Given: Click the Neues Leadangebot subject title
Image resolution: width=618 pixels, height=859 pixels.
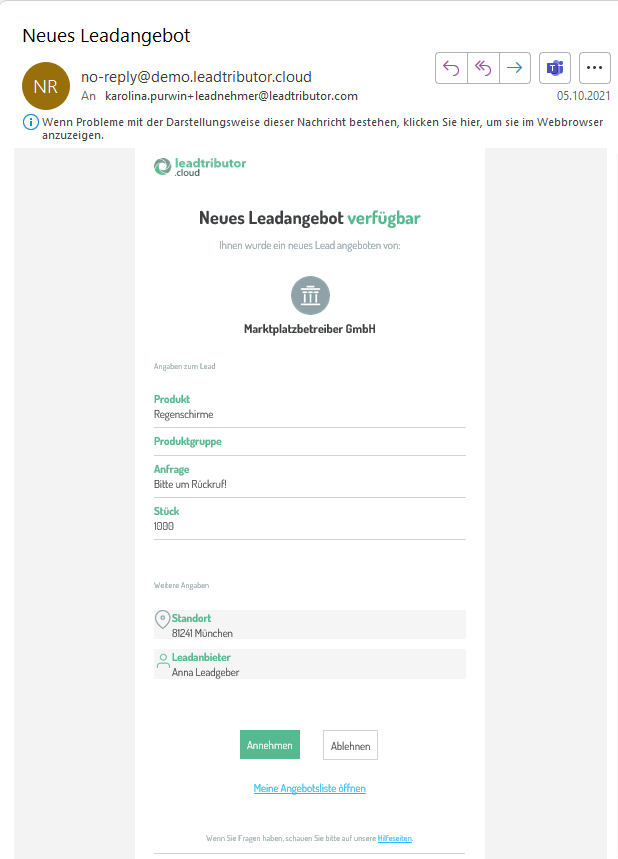Looking at the screenshot, I should [x=106, y=36].
